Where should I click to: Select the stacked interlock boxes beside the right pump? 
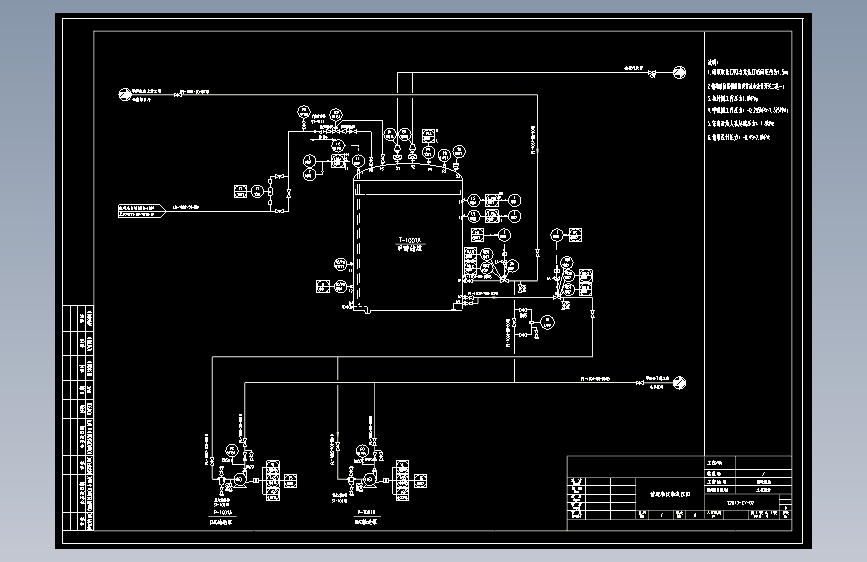pos(402,480)
